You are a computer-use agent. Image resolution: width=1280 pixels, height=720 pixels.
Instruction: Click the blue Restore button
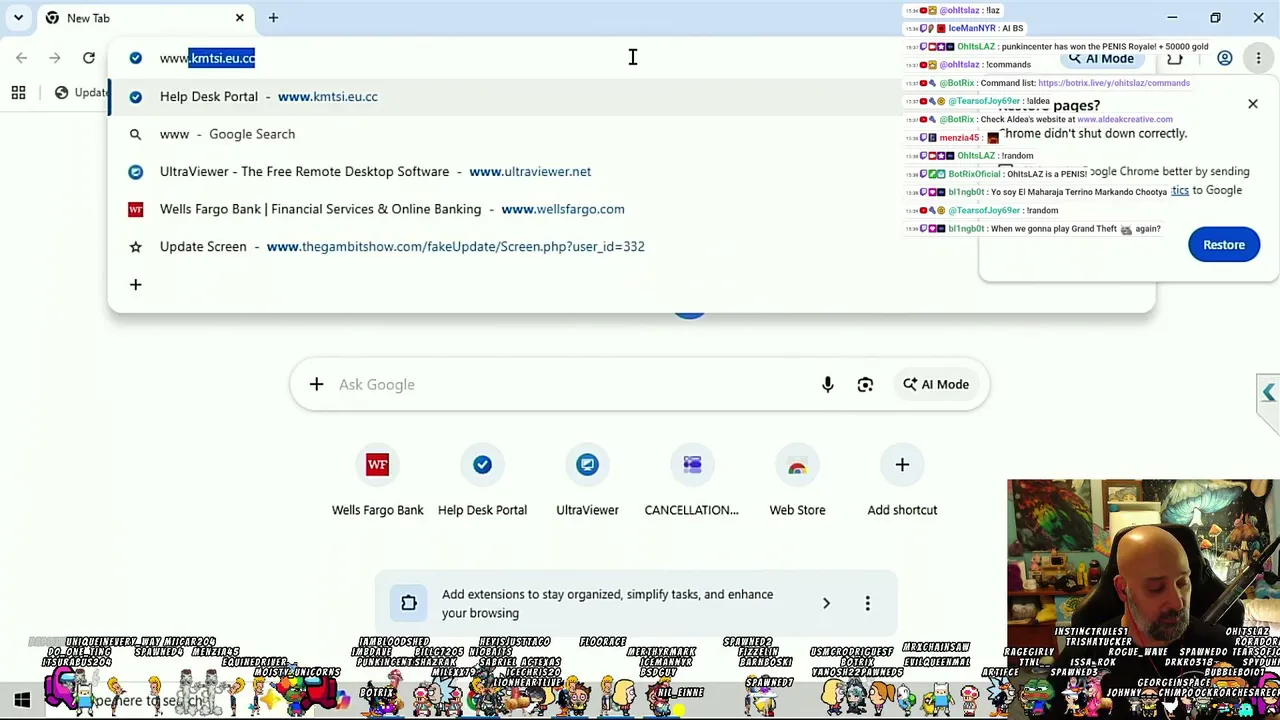[x=1224, y=245]
